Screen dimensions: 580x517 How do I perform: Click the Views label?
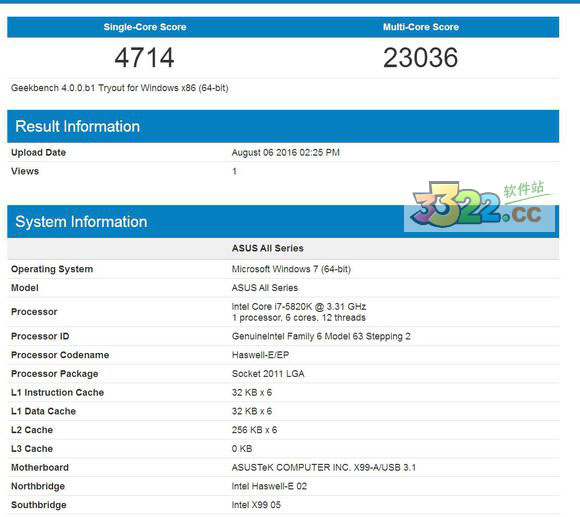[25, 171]
